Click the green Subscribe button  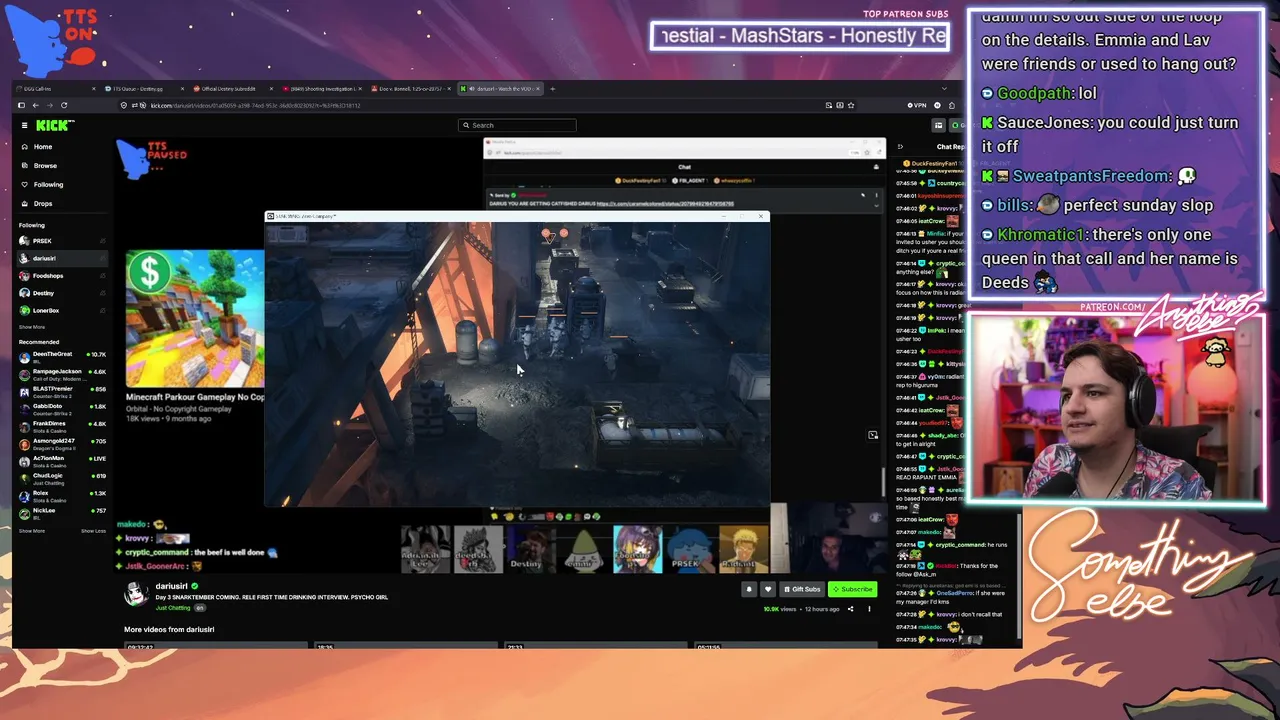[x=852, y=589]
